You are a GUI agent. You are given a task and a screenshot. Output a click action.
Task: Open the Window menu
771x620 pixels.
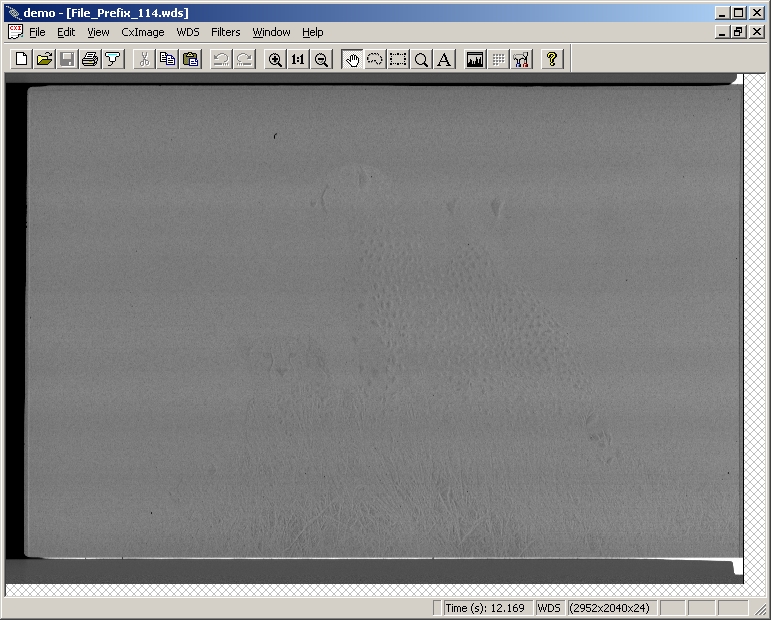pyautogui.click(x=271, y=32)
